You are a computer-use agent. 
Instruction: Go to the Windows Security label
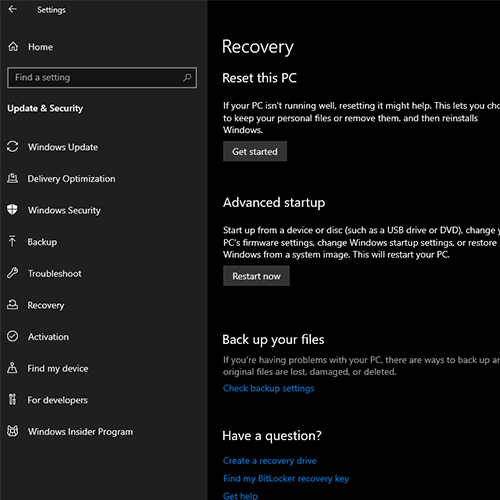(x=64, y=210)
